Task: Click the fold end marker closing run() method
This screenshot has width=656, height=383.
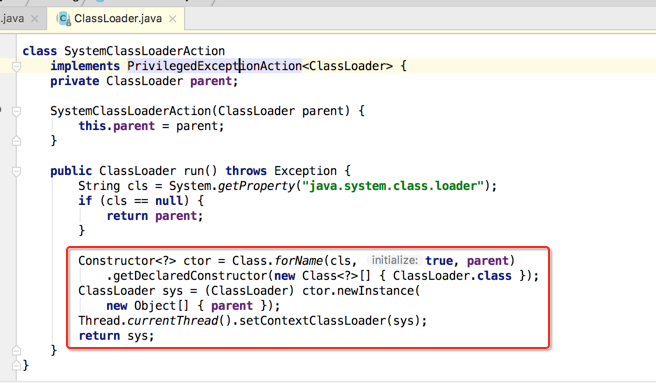Action: 16,350
